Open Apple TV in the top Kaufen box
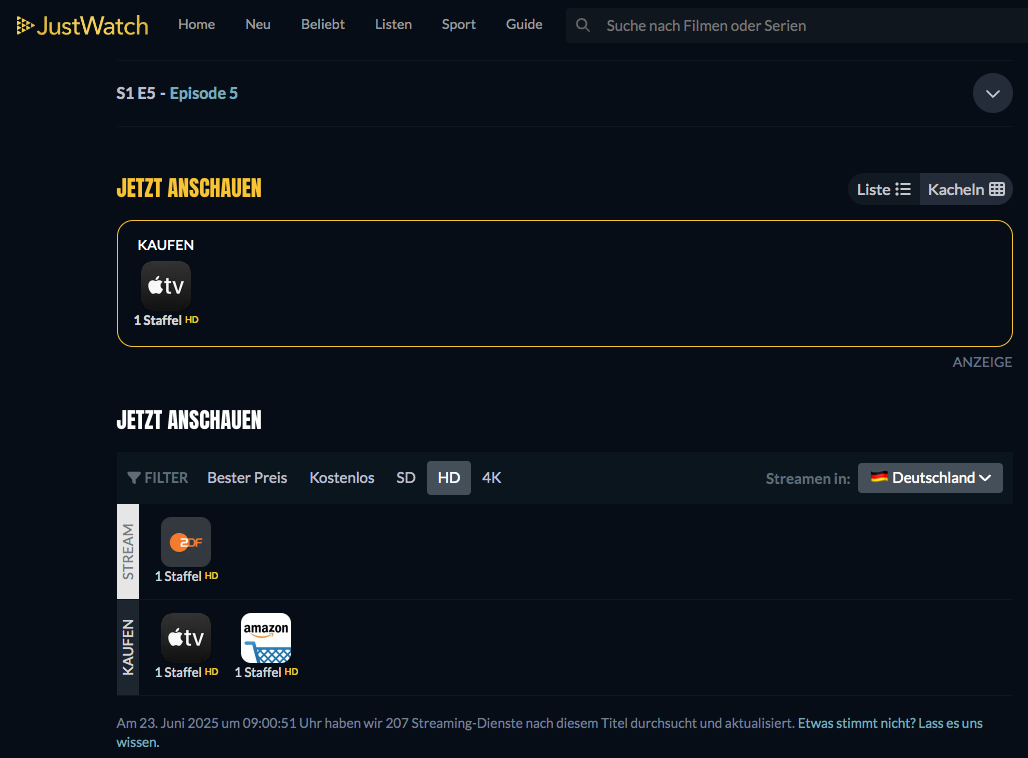 [166, 286]
